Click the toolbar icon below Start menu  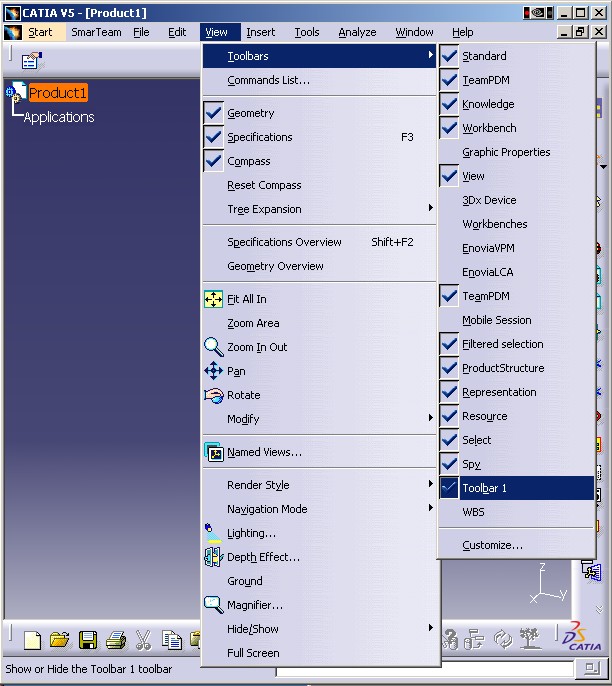click(x=32, y=60)
